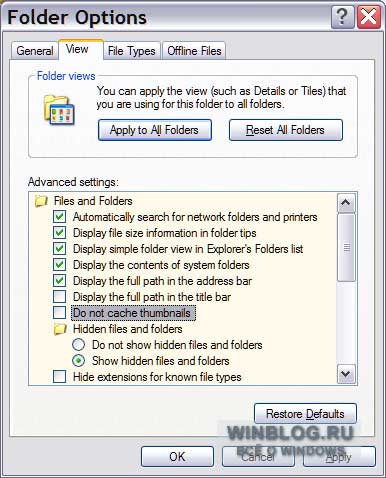Screen dimensions: 386x478
Task: Check Hide extensions for known file types
Action: 59,377
